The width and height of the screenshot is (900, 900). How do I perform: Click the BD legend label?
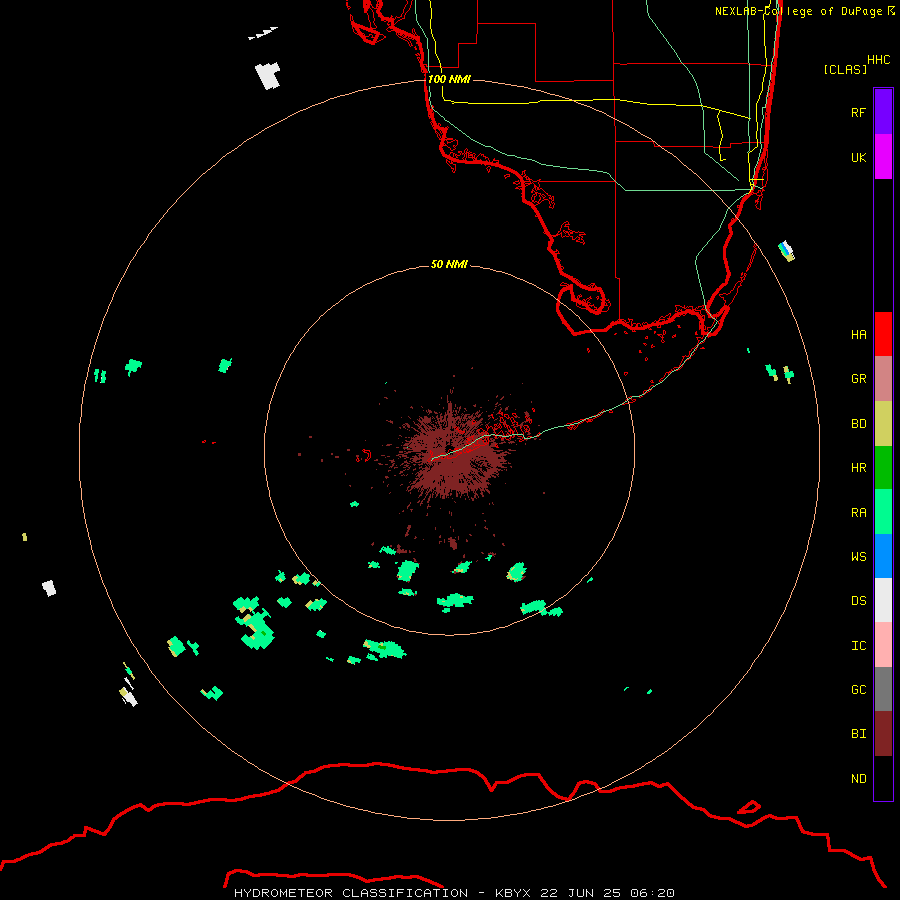pyautogui.click(x=858, y=423)
